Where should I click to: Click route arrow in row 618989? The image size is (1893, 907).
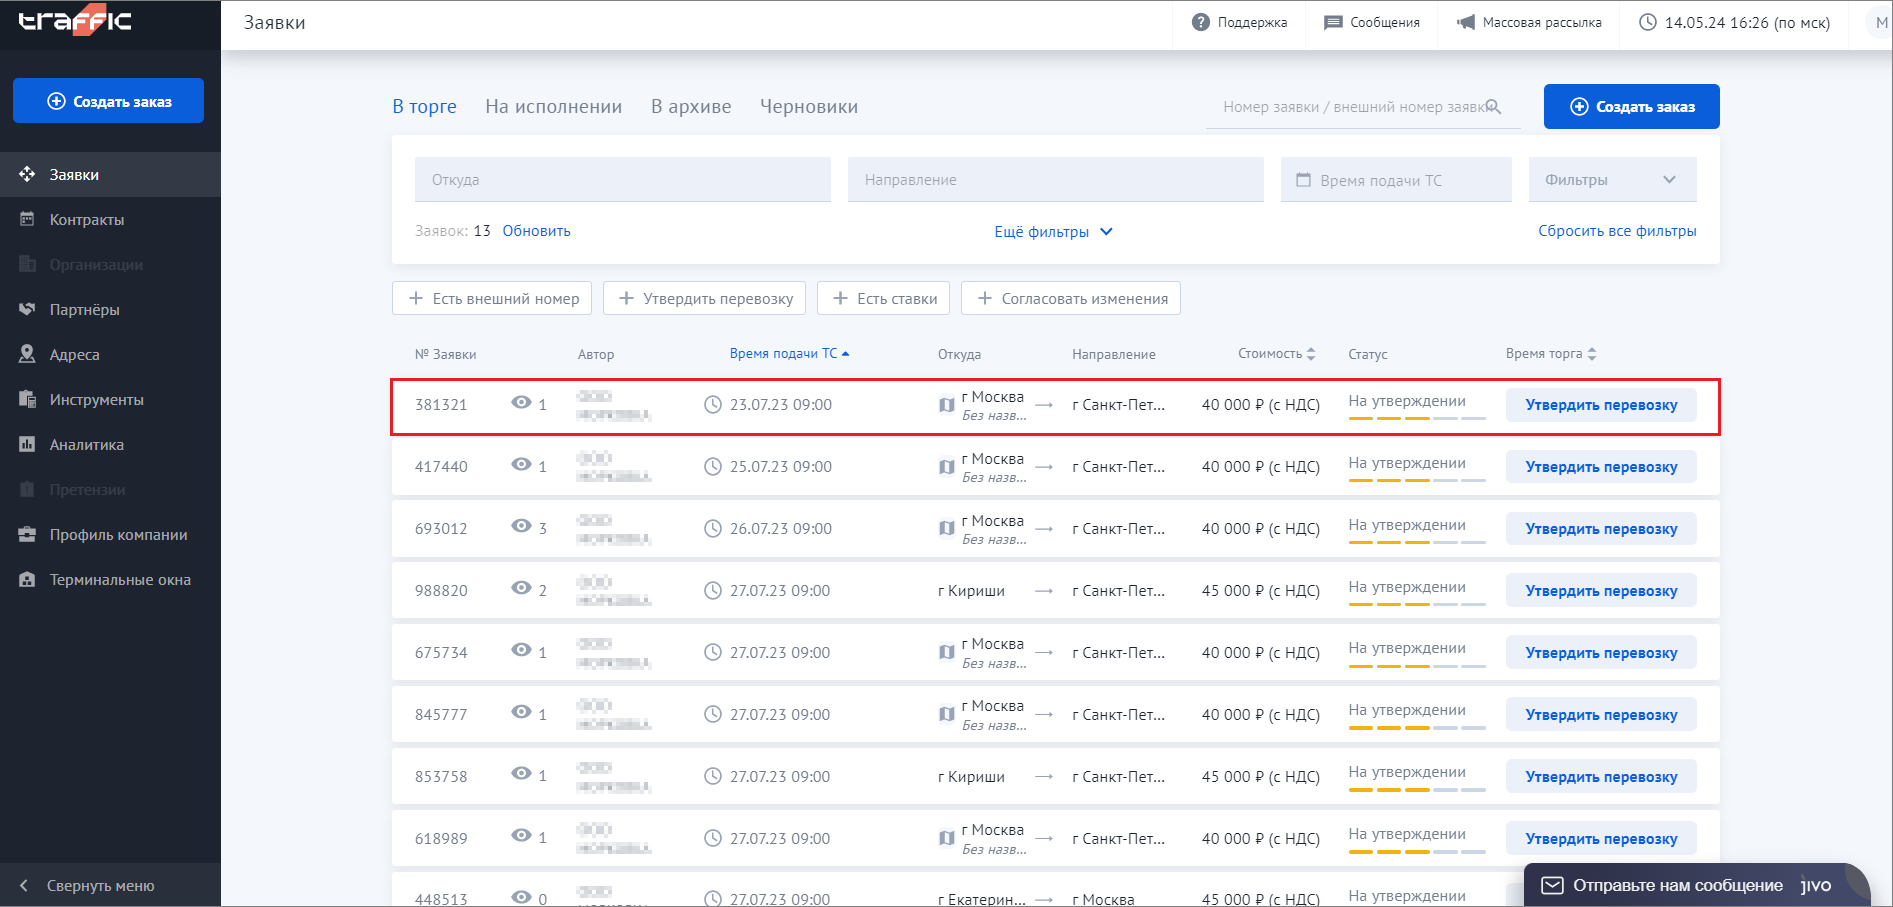1044,839
